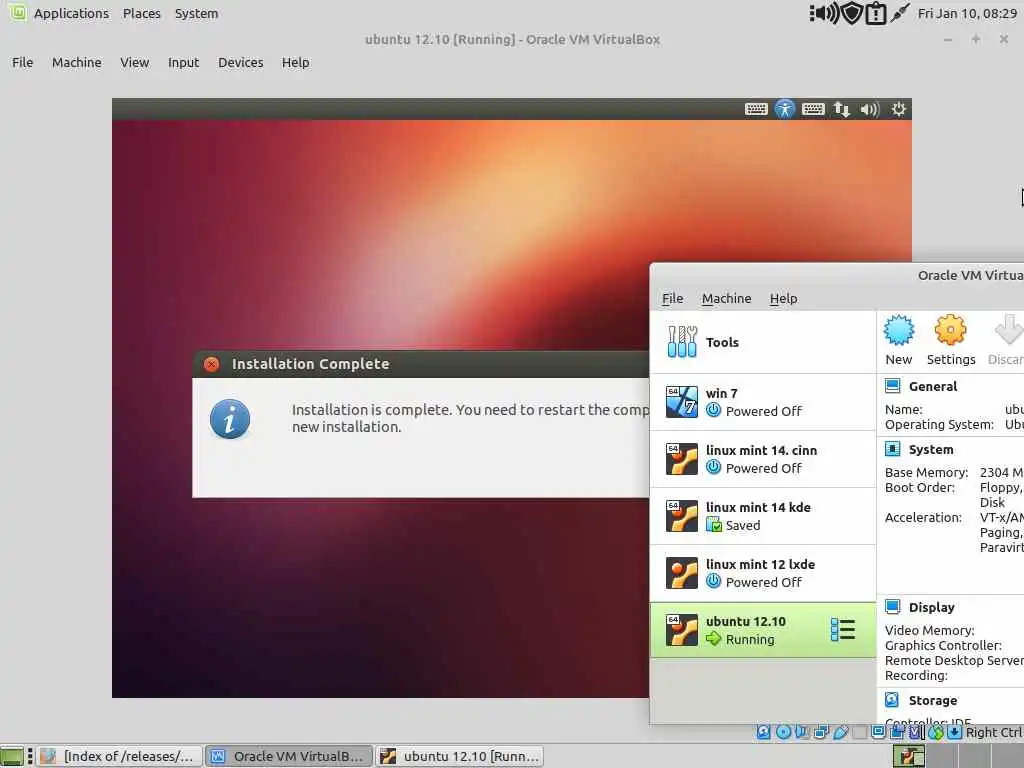Open Settings from the VirtualBox Manager toolbar
The height and width of the screenshot is (768, 1024).
click(951, 340)
